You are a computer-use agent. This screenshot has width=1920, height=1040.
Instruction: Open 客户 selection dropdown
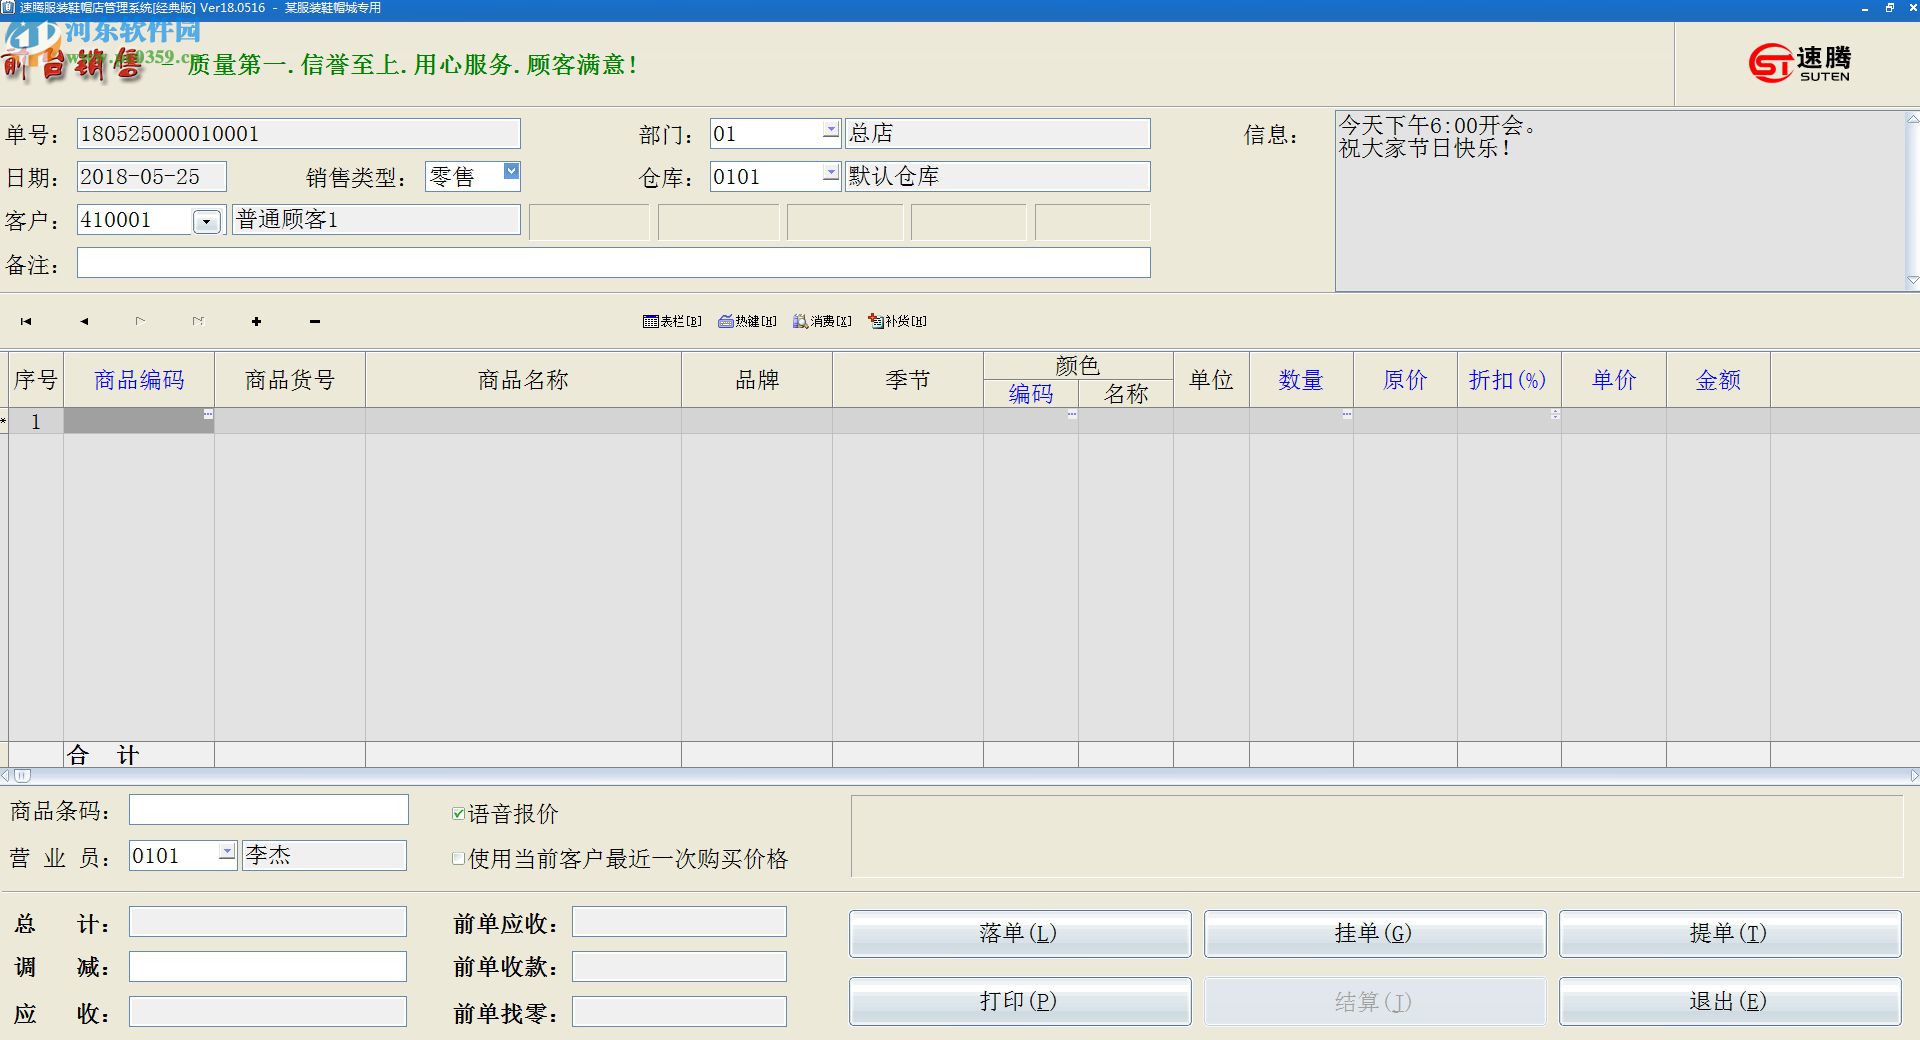pyautogui.click(x=207, y=222)
